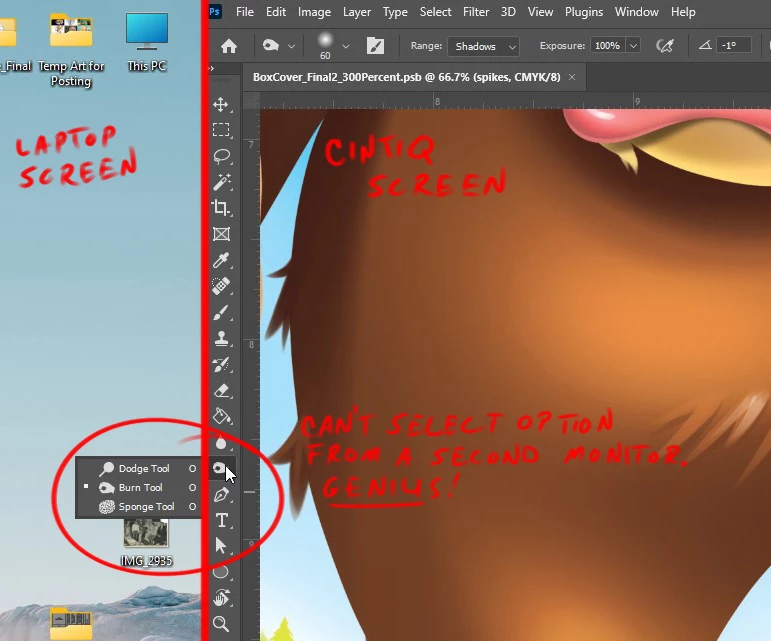Image resolution: width=771 pixels, height=641 pixels.
Task: Click the 60 brush size preview
Action: [x=325, y=46]
